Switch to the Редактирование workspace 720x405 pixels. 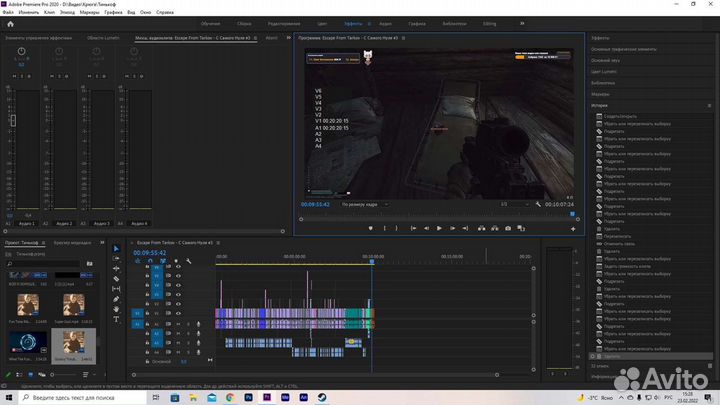[x=284, y=24]
